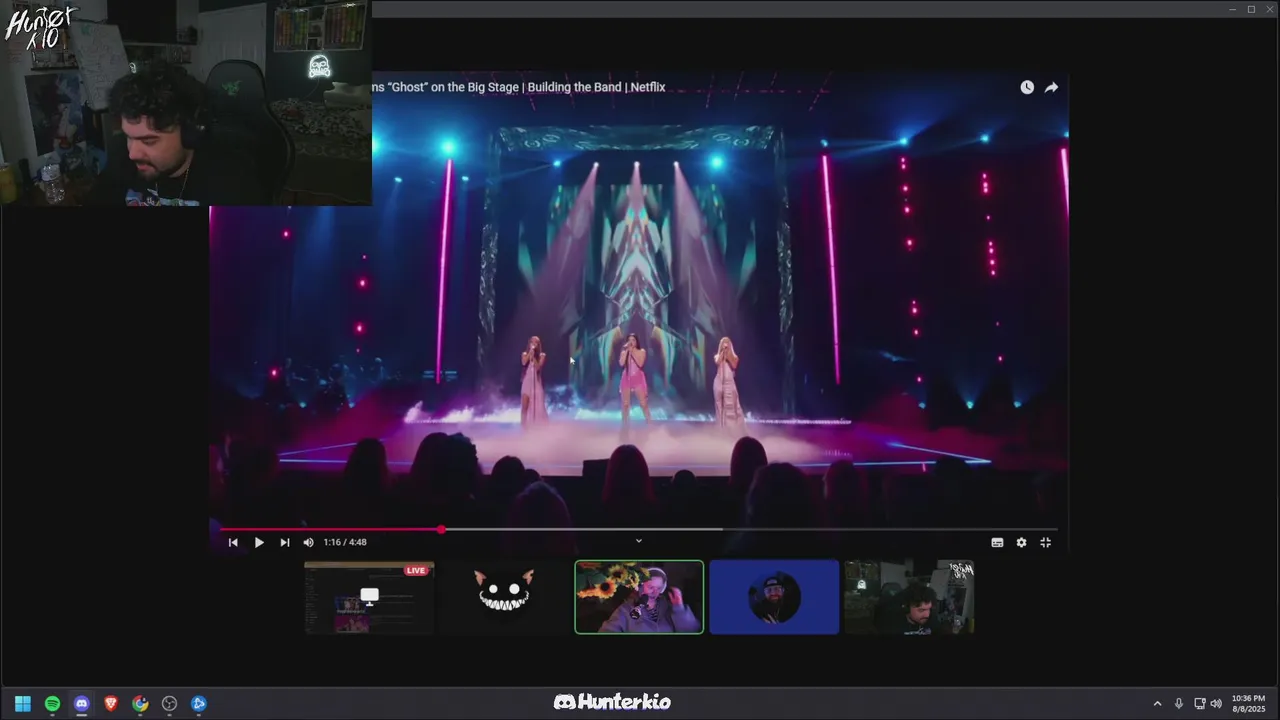
Task: Open Google Chrome from the taskbar
Action: click(140, 703)
